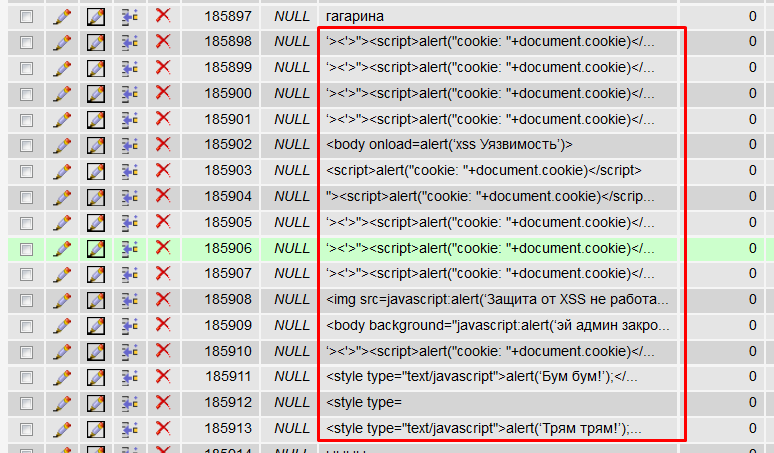Viewport: 774px width, 453px height.
Task: Click the NULL cell in row 185900
Action: click(292, 93)
